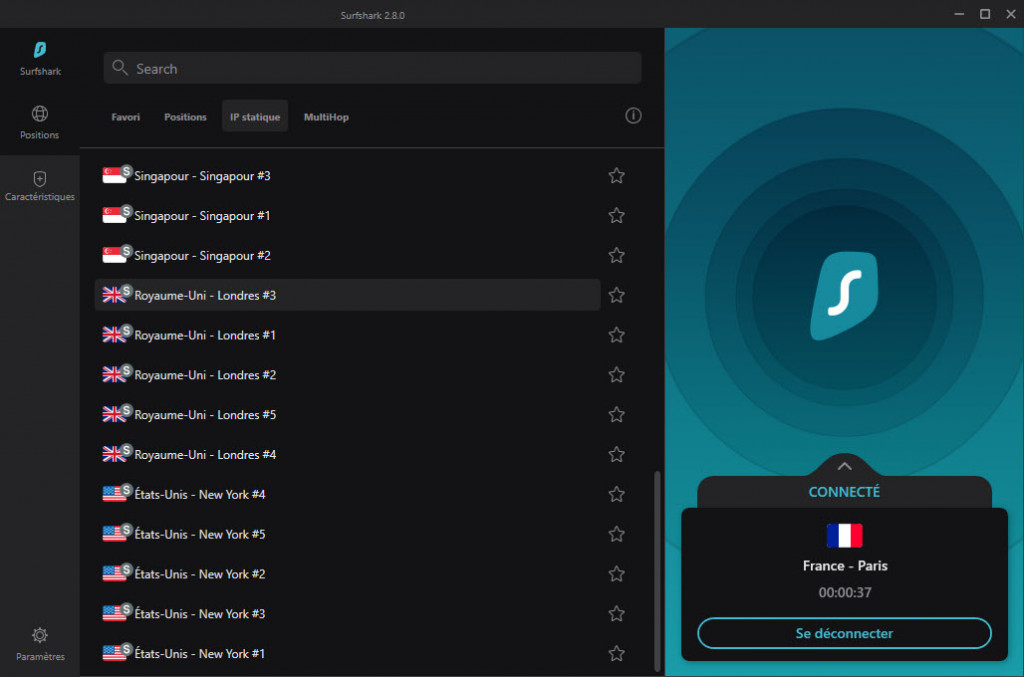Mark États-Unis - New York #1 favorite star

[616, 653]
